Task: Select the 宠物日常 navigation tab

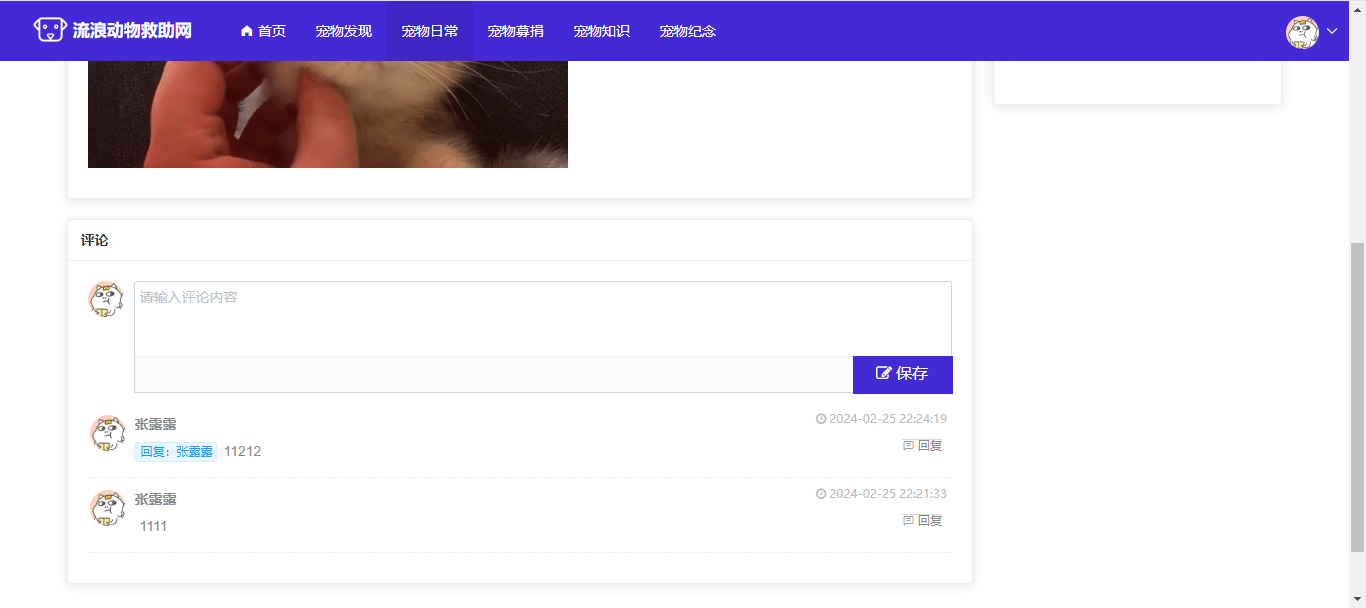Action: coord(430,31)
